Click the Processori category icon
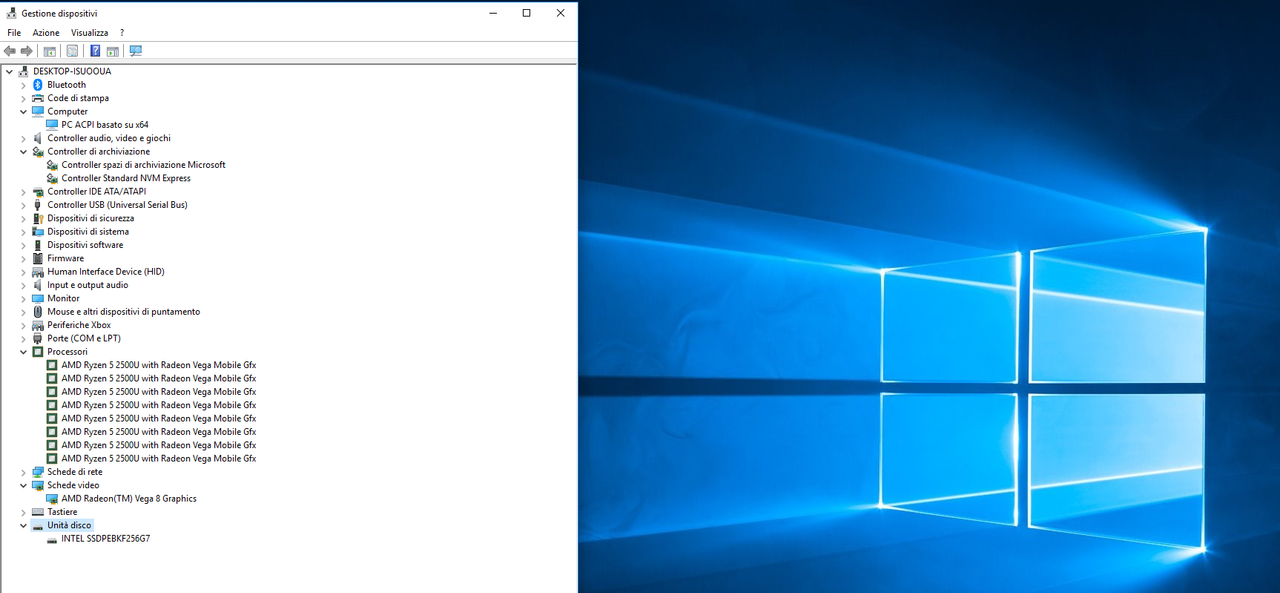Screen dimensions: 1280x593 coord(38,352)
